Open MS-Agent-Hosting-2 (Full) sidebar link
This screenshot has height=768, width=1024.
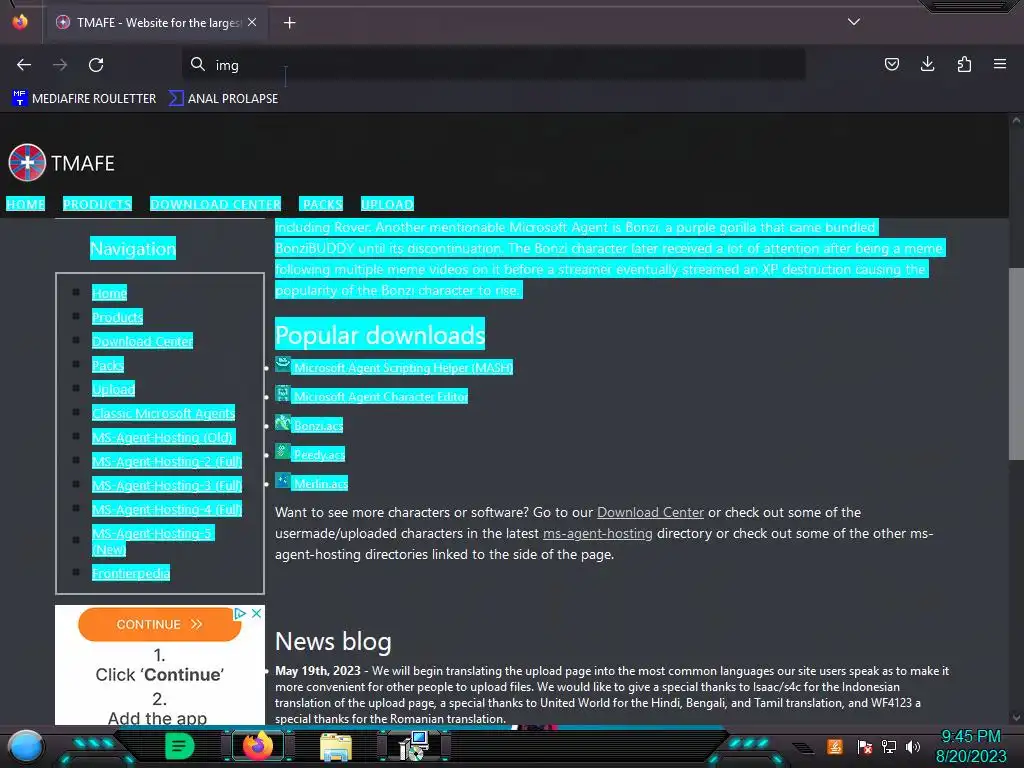click(167, 462)
